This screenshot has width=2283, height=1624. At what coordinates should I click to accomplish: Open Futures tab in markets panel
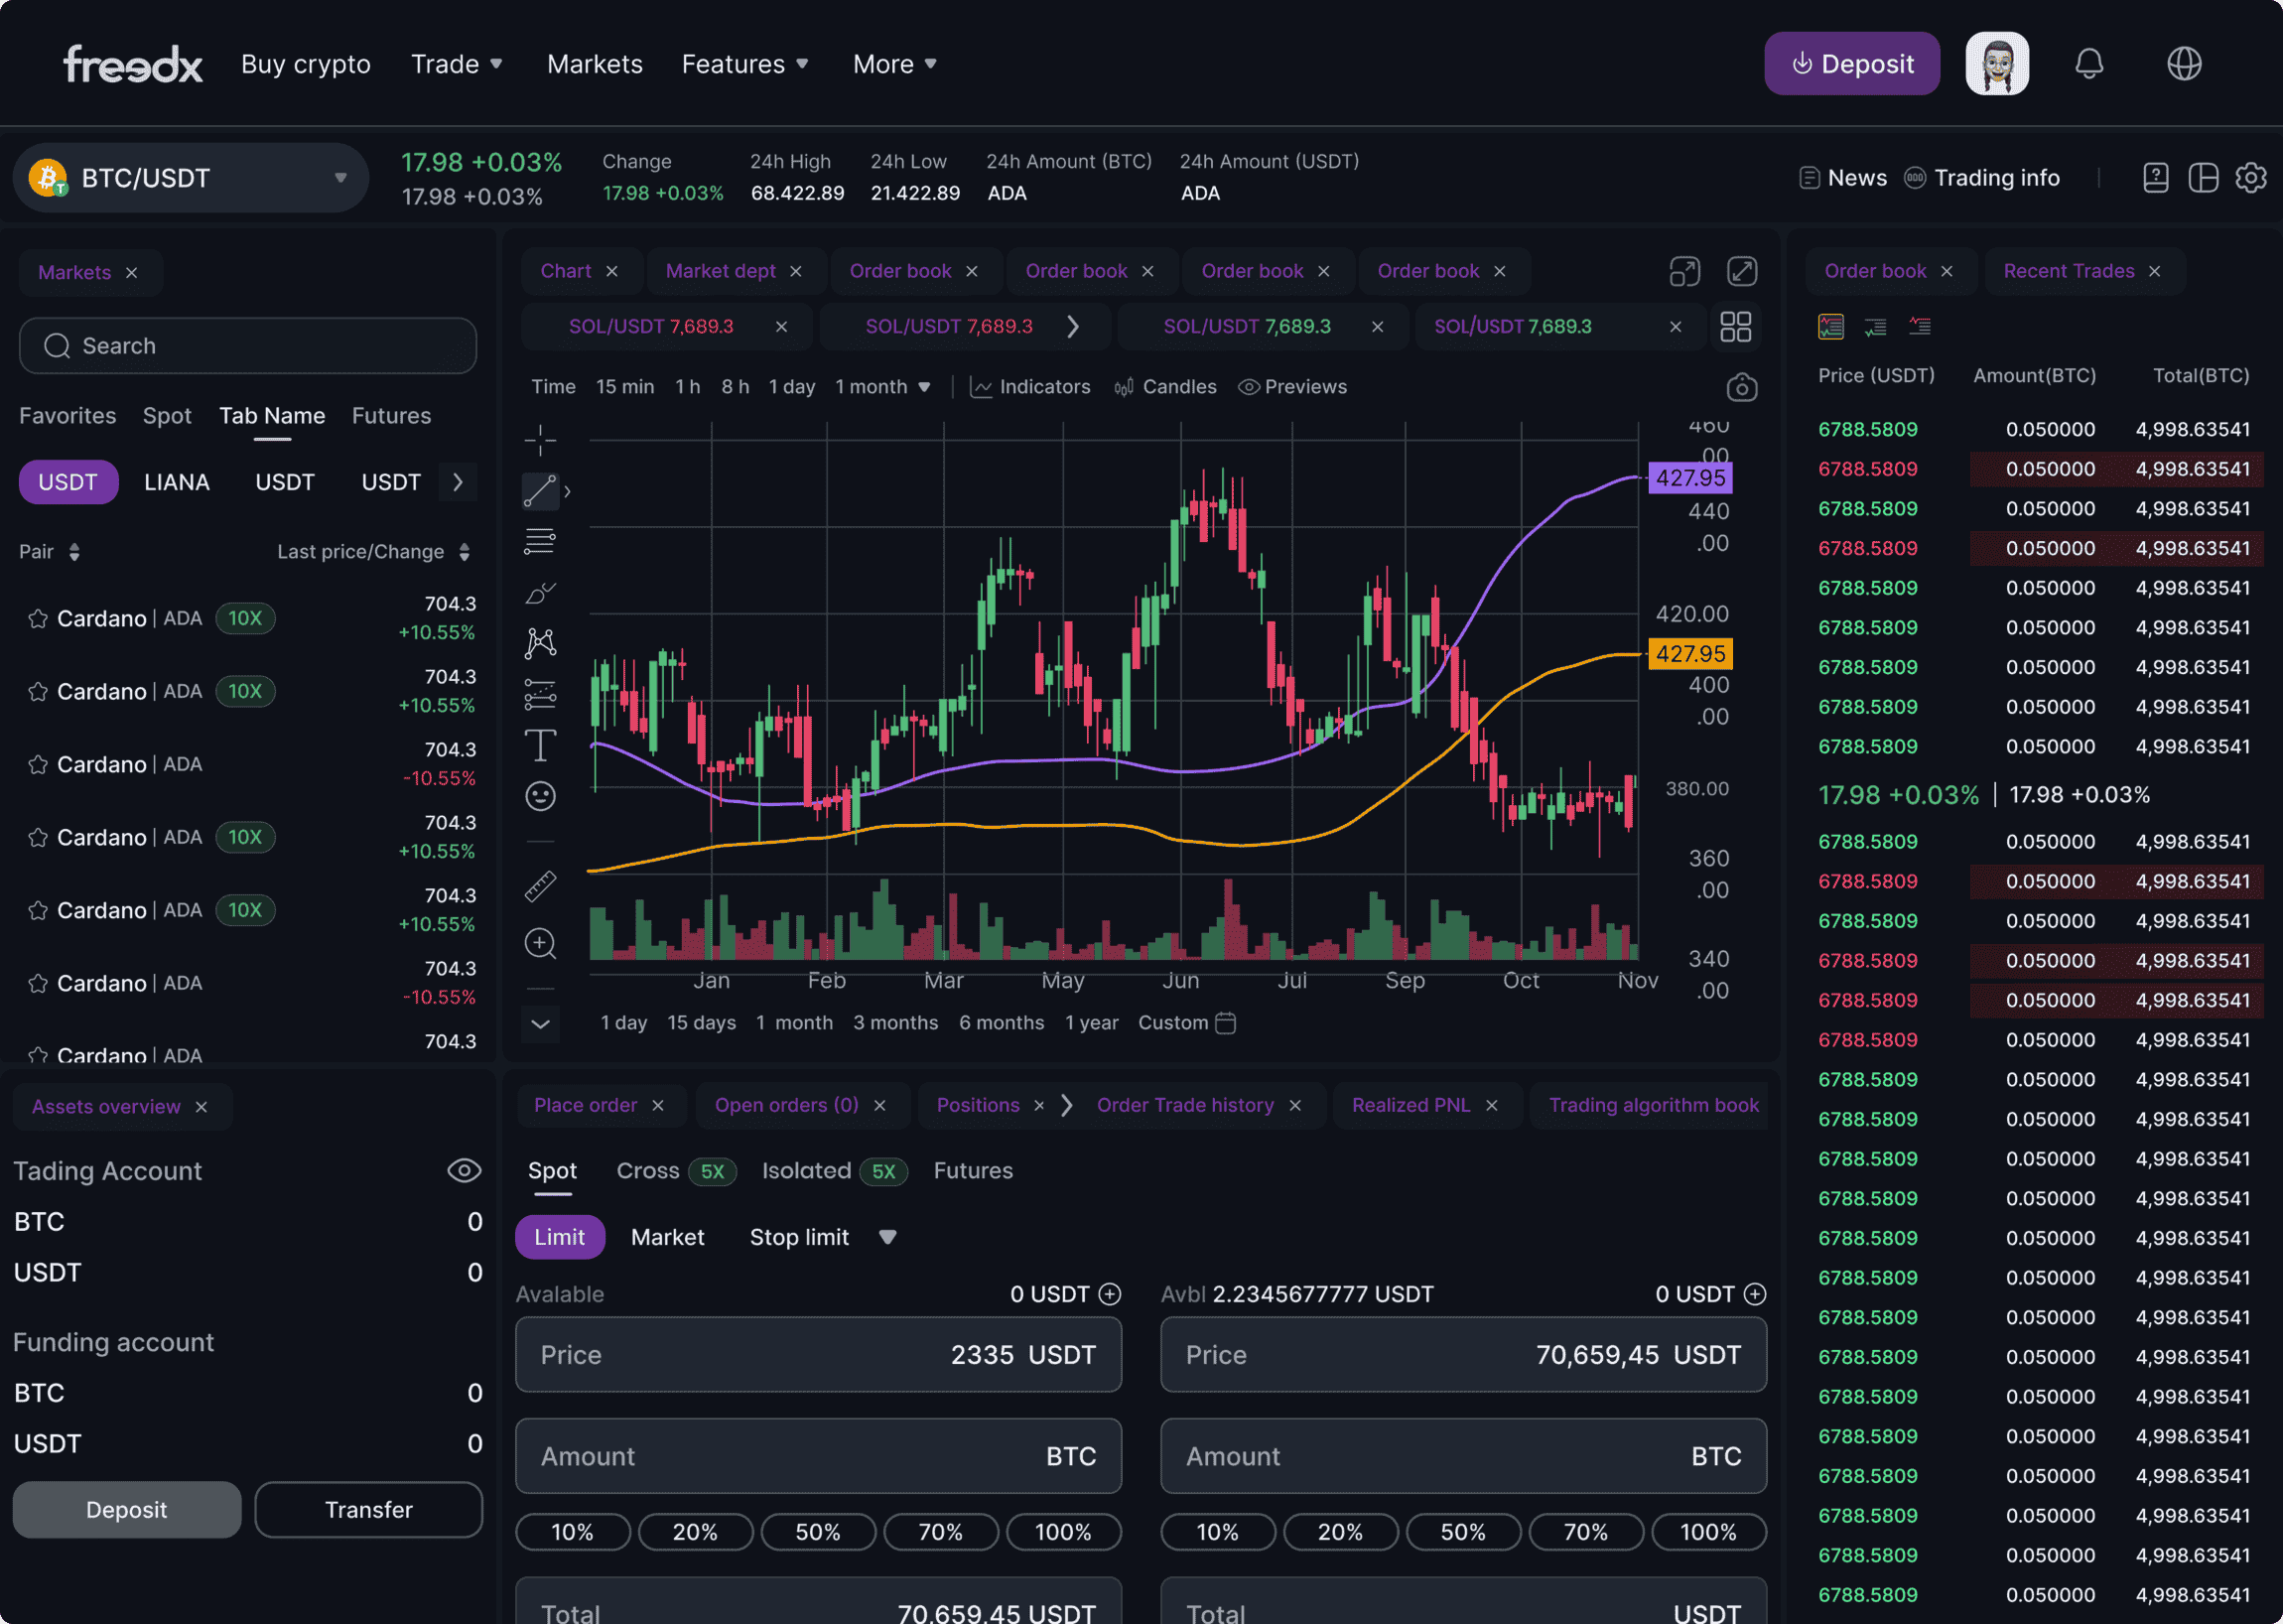[x=391, y=415]
